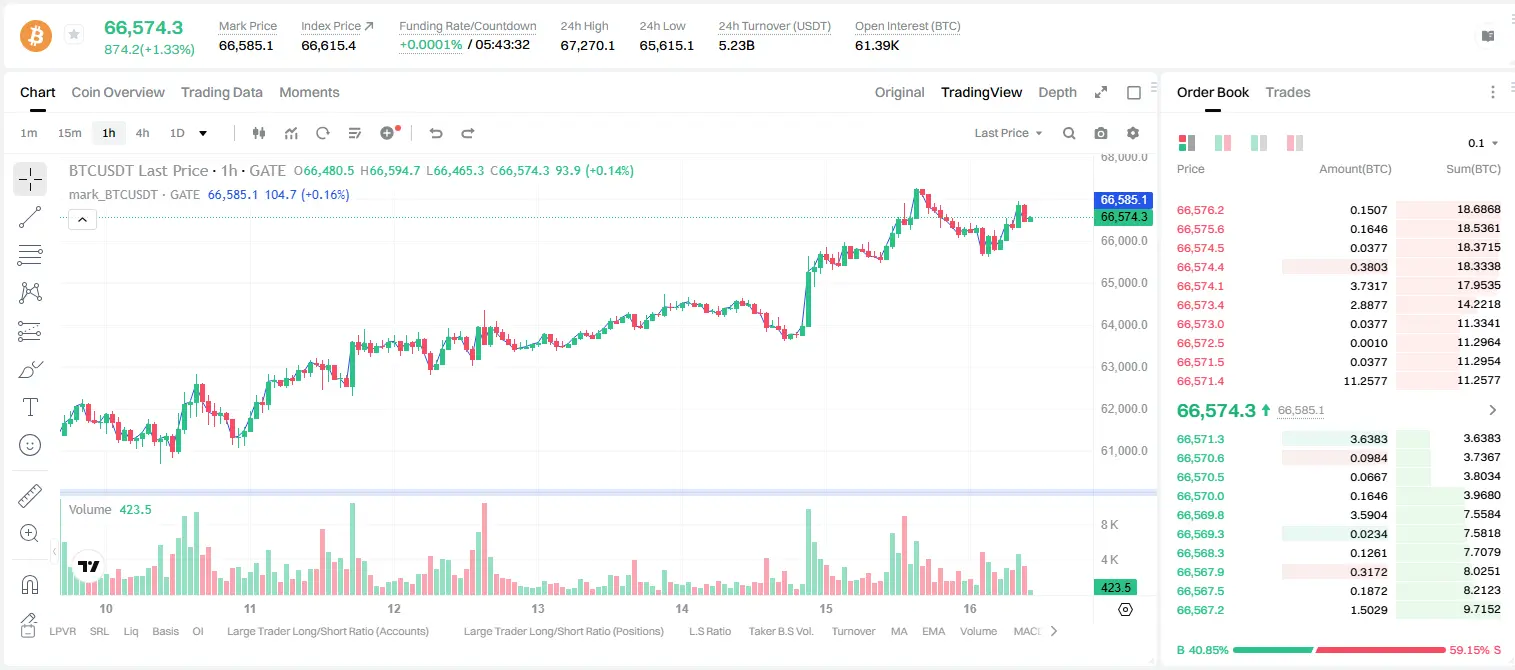Open the emoji sticker tool
1515x670 pixels.
click(x=30, y=445)
